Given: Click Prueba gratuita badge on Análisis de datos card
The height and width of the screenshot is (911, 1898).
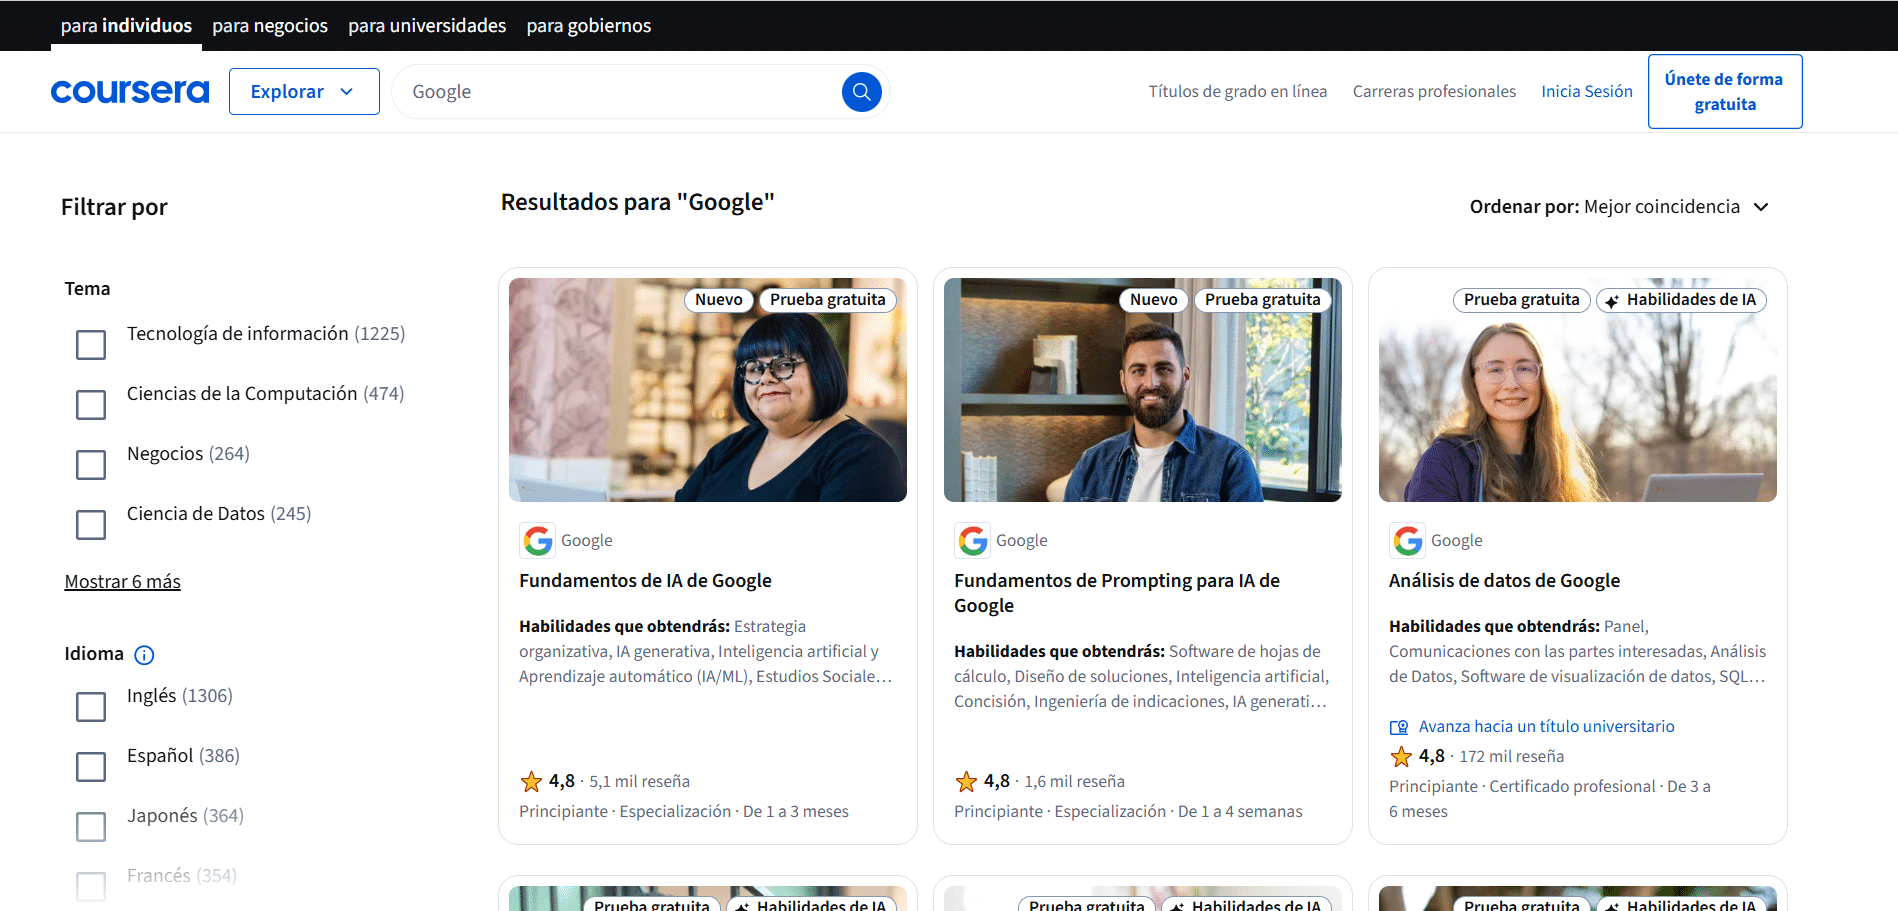Looking at the screenshot, I should click(x=1521, y=300).
